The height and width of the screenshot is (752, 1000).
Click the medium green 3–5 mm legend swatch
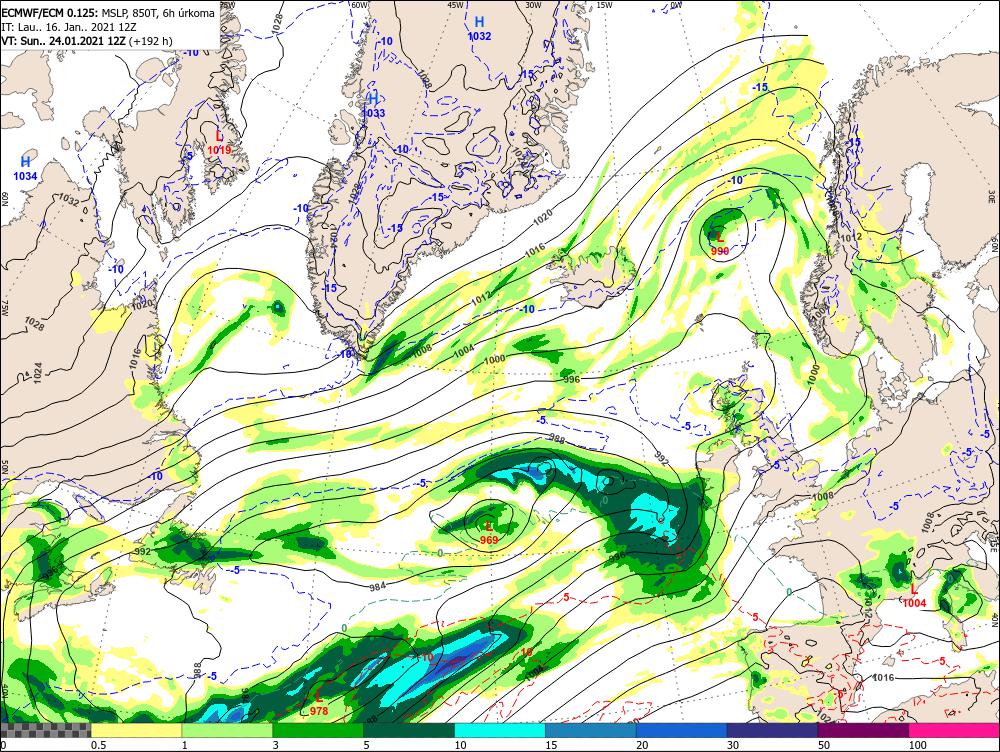[318, 730]
